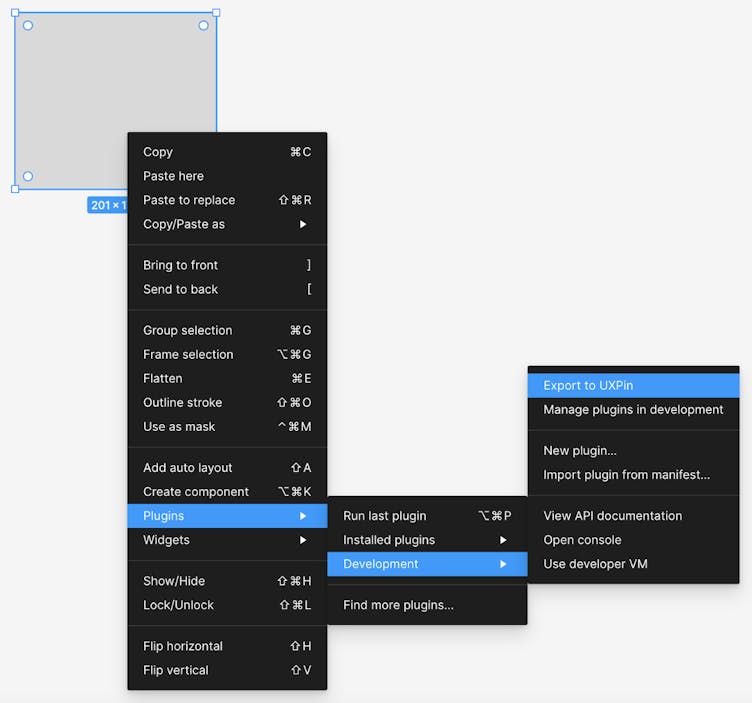Click top-right resize handle of selection
This screenshot has width=752, height=703.
pos(216,13)
